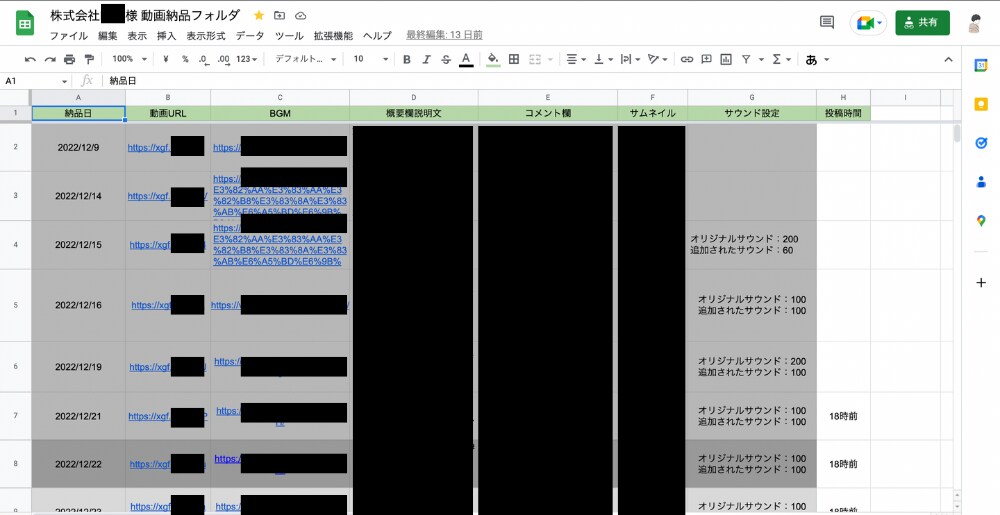Select the サウンド設定 header cell
This screenshot has height=515, width=1000.
[752, 113]
